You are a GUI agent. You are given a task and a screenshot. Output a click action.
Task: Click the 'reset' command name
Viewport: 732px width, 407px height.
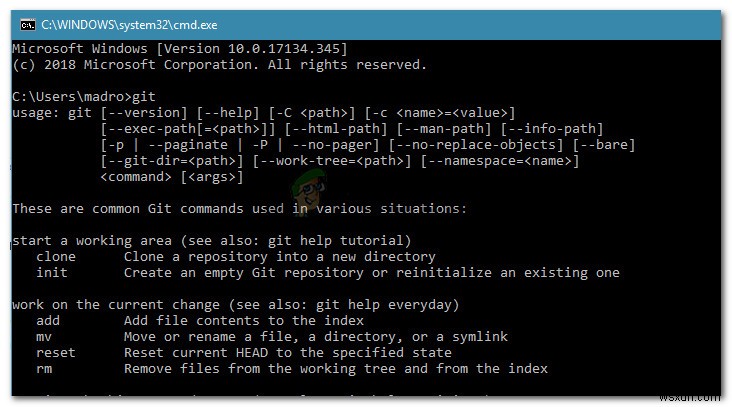[56, 353]
